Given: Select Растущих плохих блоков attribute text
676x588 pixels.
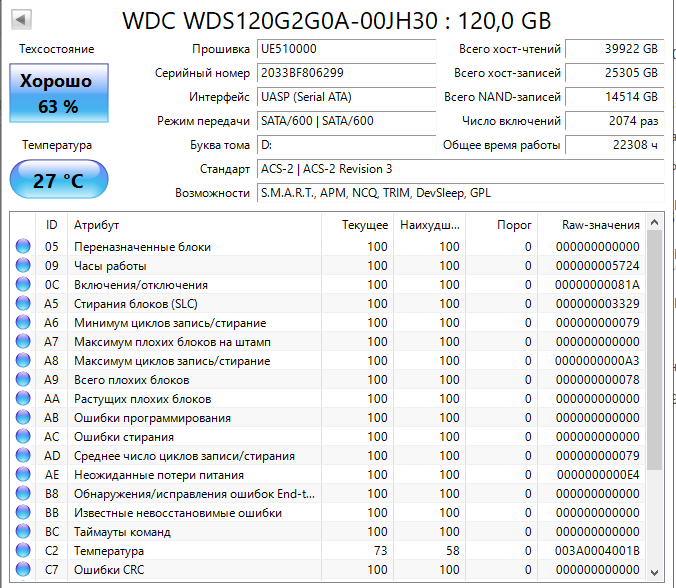Looking at the screenshot, I should click(x=142, y=399).
